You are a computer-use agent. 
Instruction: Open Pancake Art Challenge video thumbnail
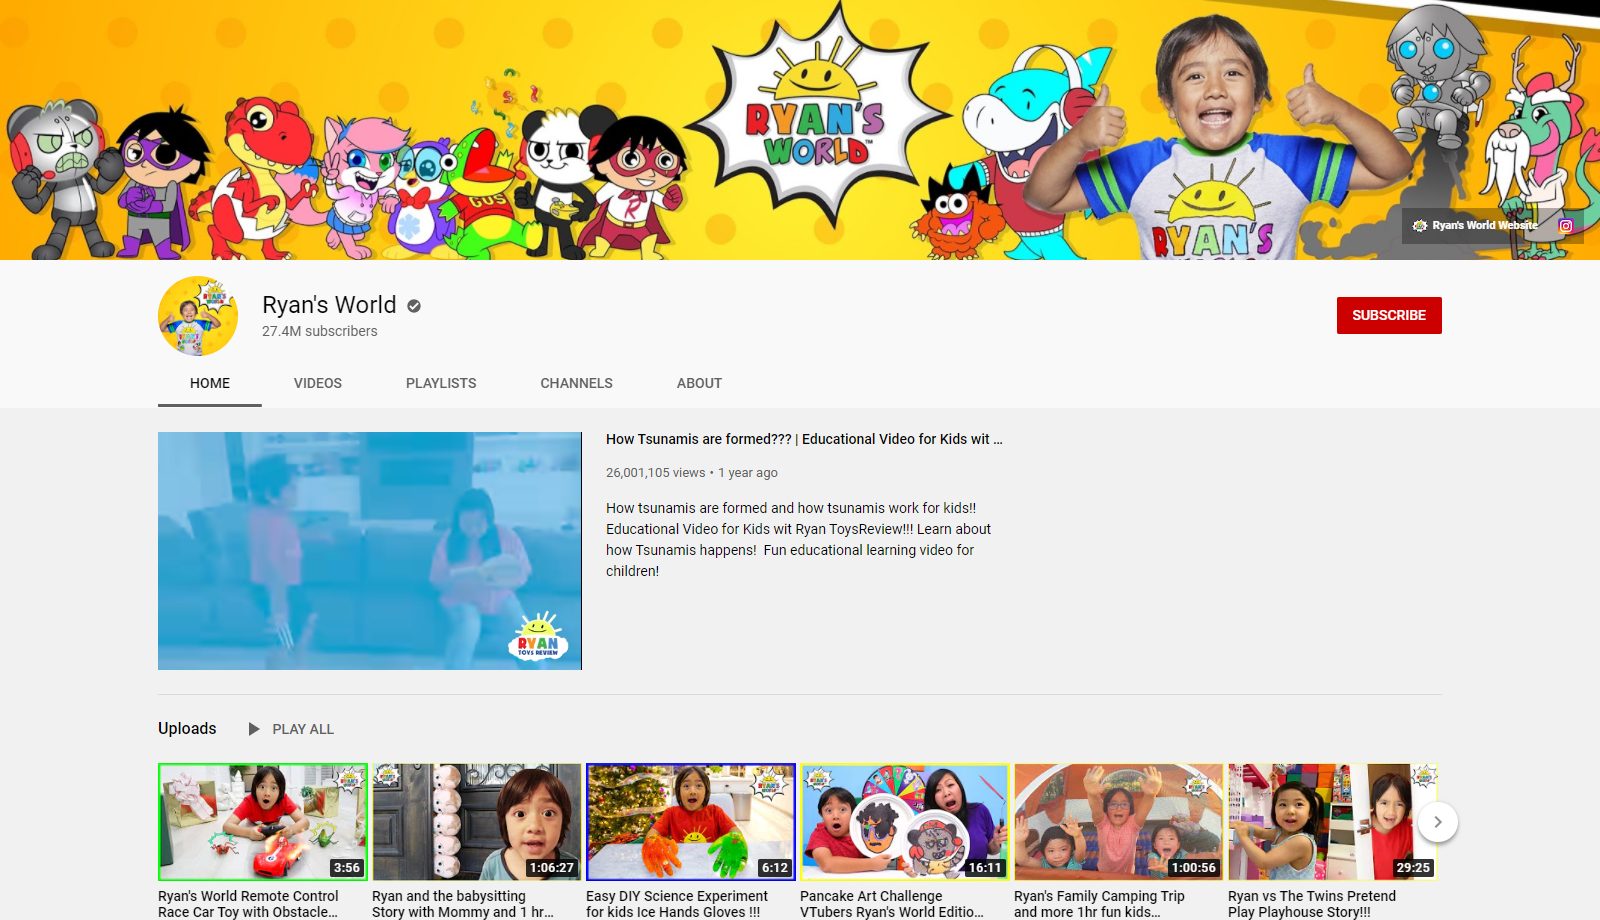[905, 822]
